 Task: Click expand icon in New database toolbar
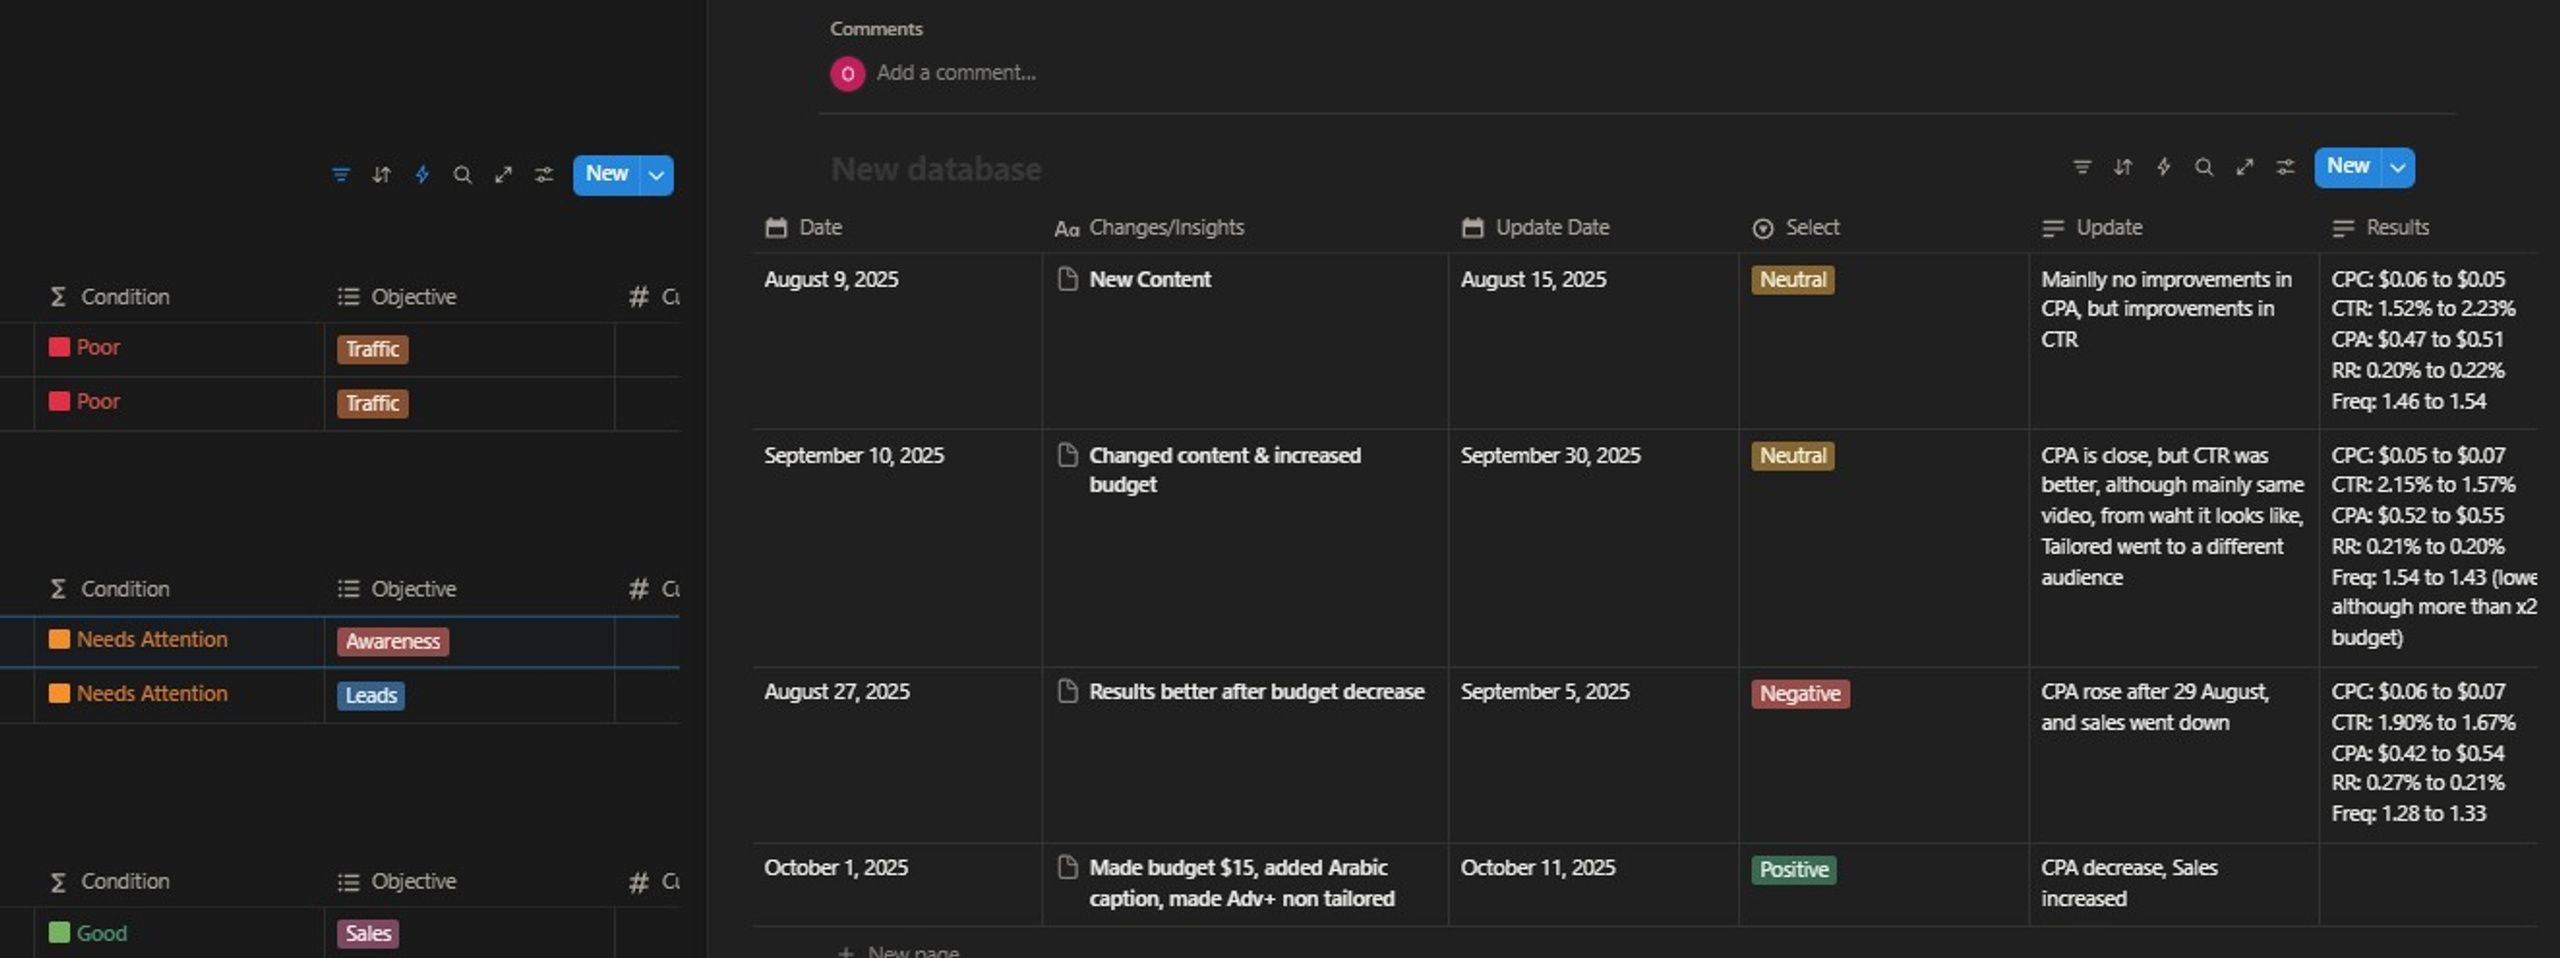[2245, 167]
